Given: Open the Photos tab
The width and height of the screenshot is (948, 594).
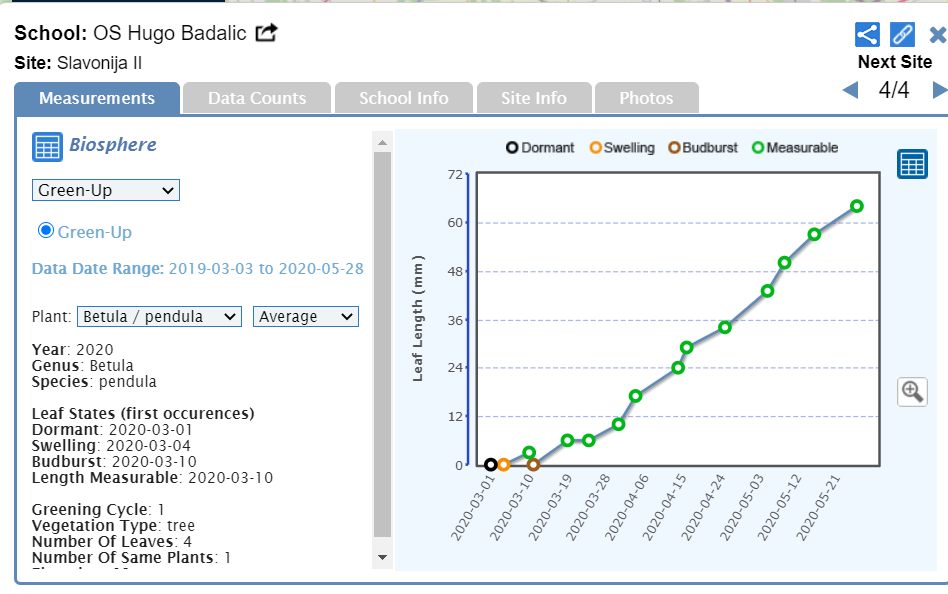Looking at the screenshot, I should pos(646,98).
